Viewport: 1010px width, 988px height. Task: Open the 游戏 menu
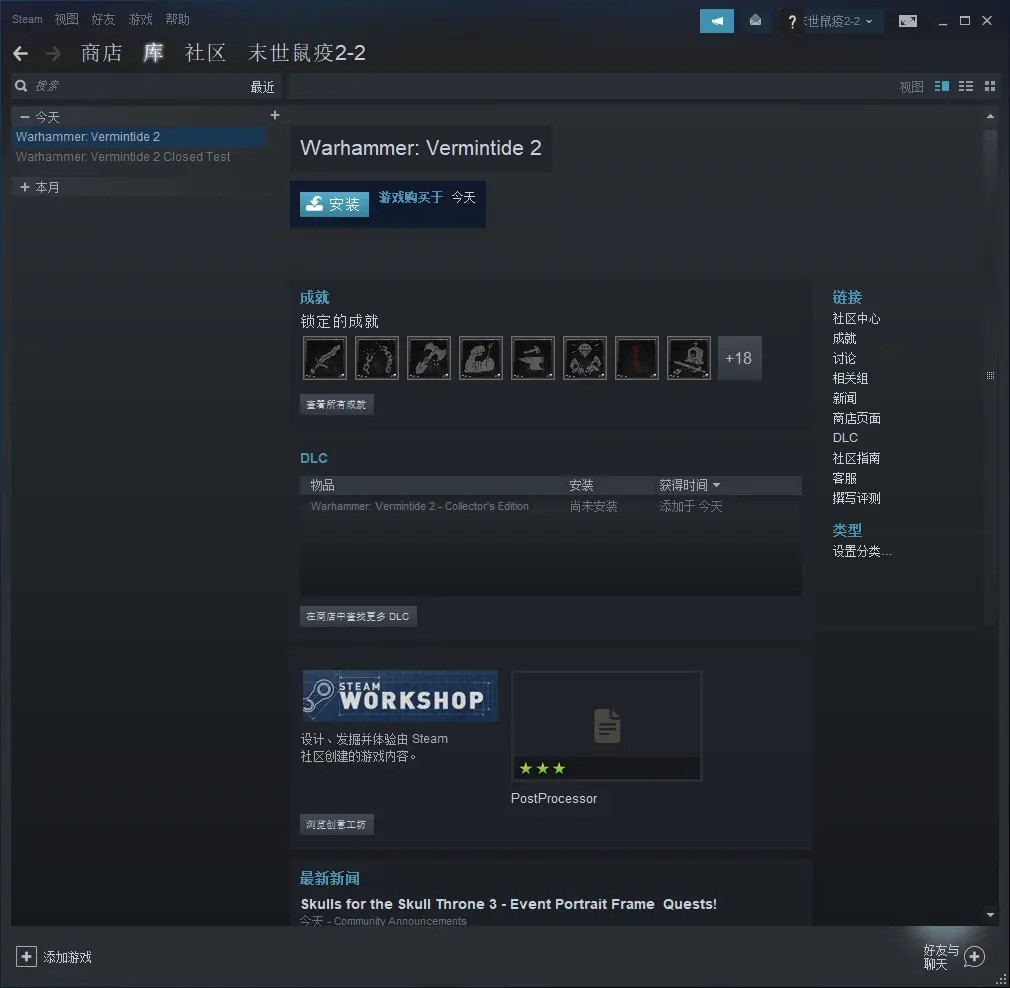pyautogui.click(x=140, y=19)
